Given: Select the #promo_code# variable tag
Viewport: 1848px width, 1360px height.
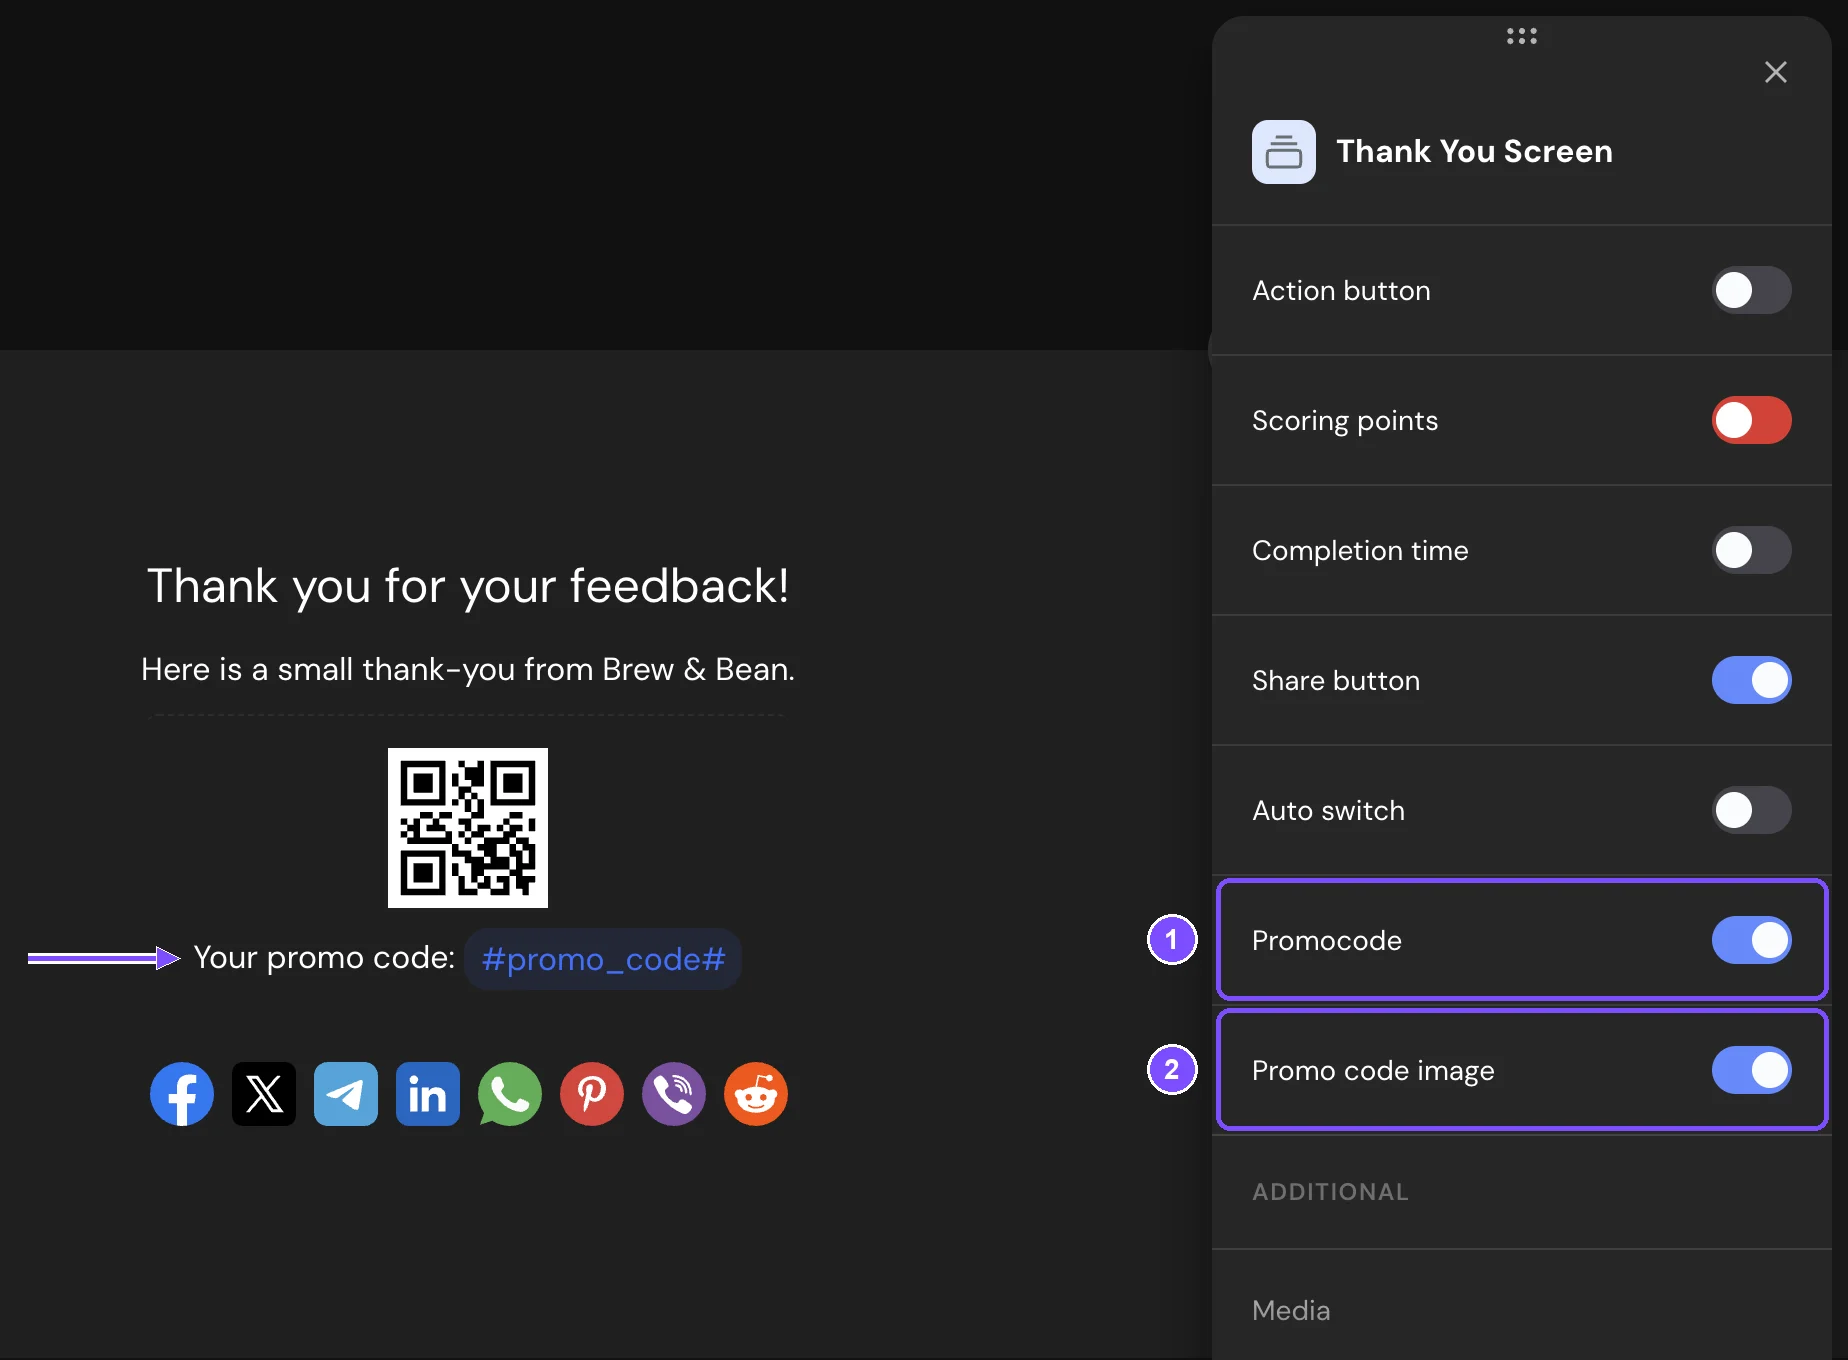Looking at the screenshot, I should click(603, 959).
